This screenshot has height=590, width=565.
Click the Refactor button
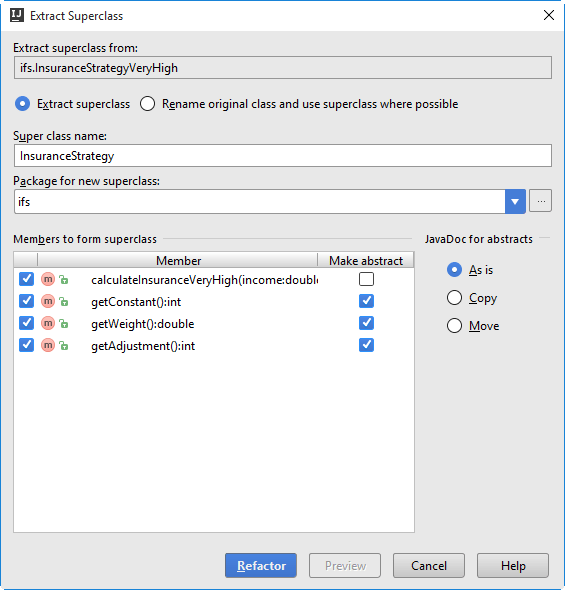tap(261, 565)
